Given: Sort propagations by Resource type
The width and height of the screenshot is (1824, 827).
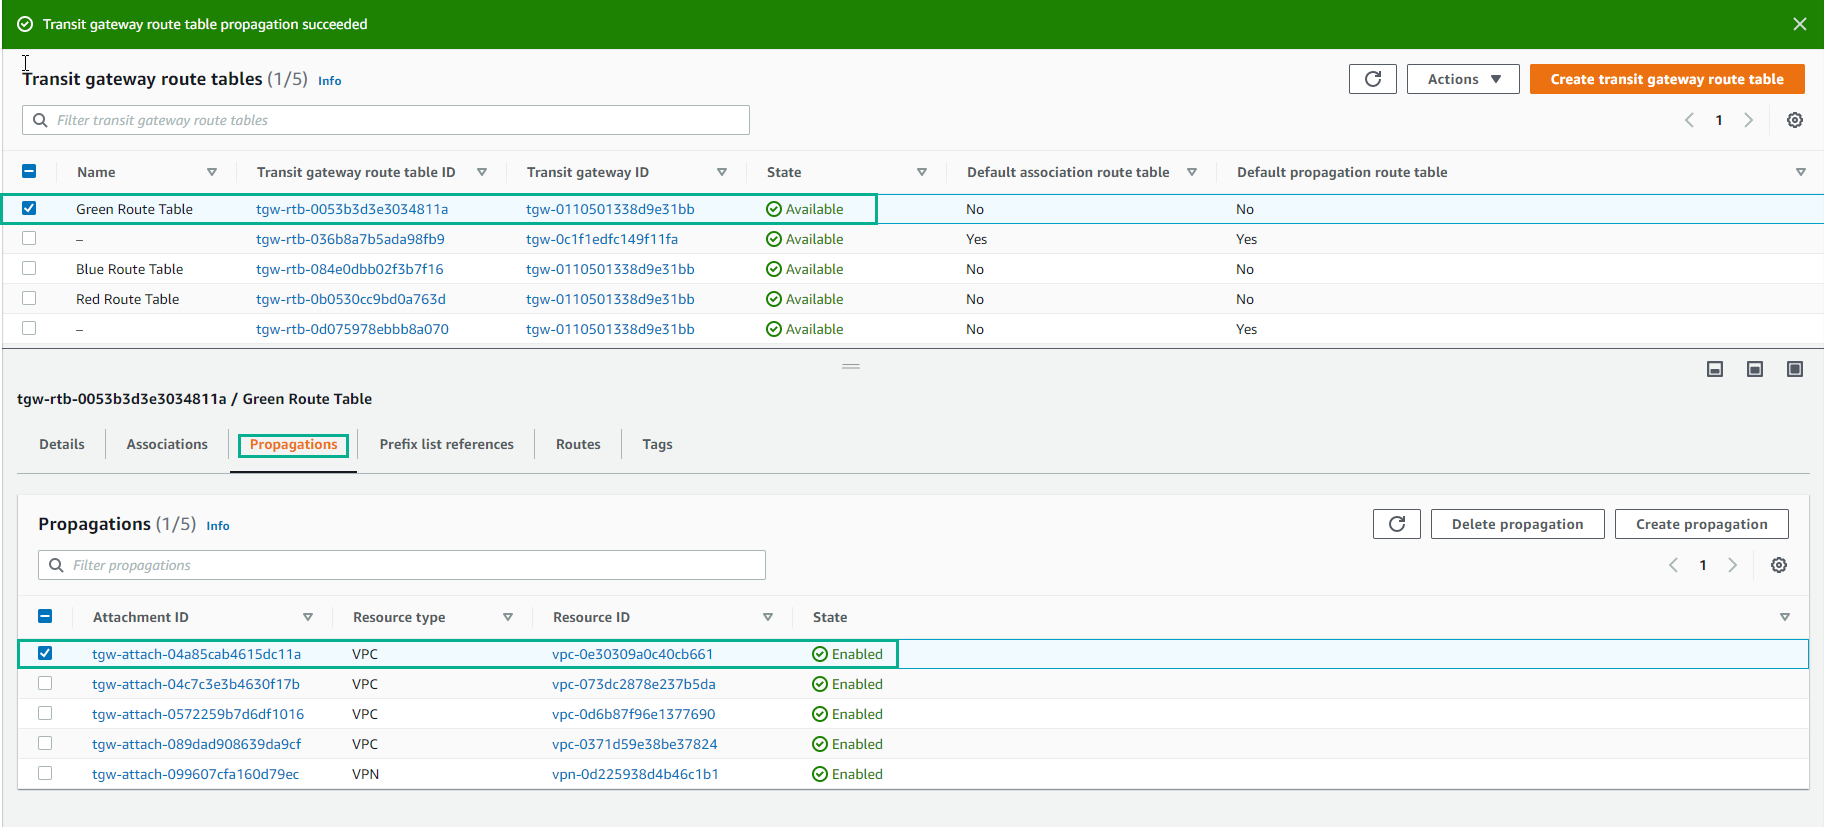Looking at the screenshot, I should click(x=508, y=617).
